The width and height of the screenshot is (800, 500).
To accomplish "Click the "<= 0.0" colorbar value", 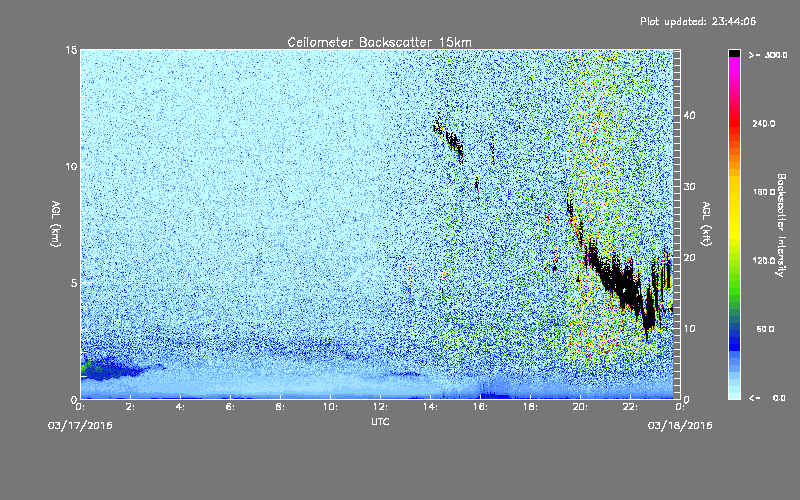I will [767, 398].
